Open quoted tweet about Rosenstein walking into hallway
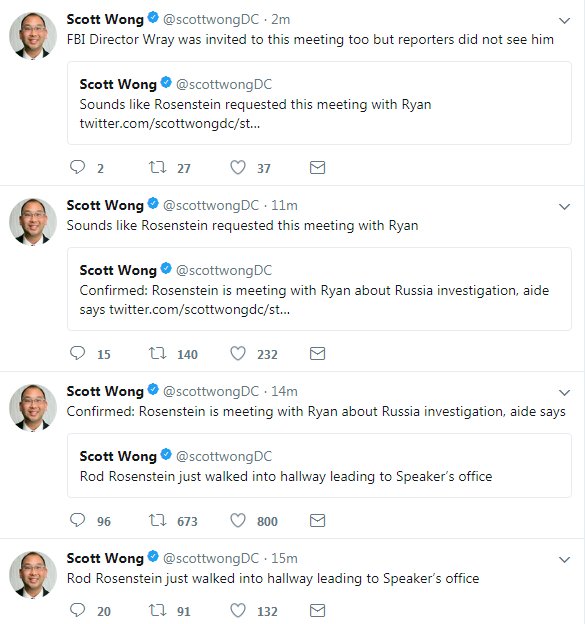 320,466
